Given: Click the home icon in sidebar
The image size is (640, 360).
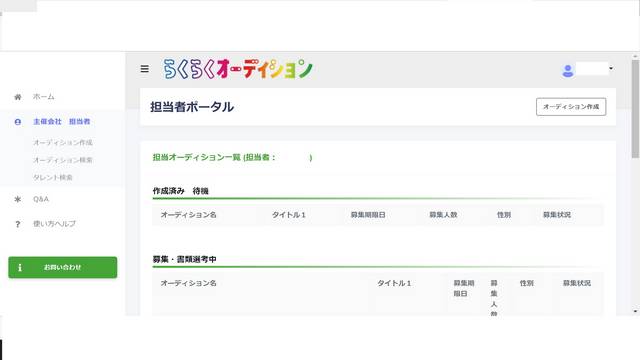Looking at the screenshot, I should point(18,97).
